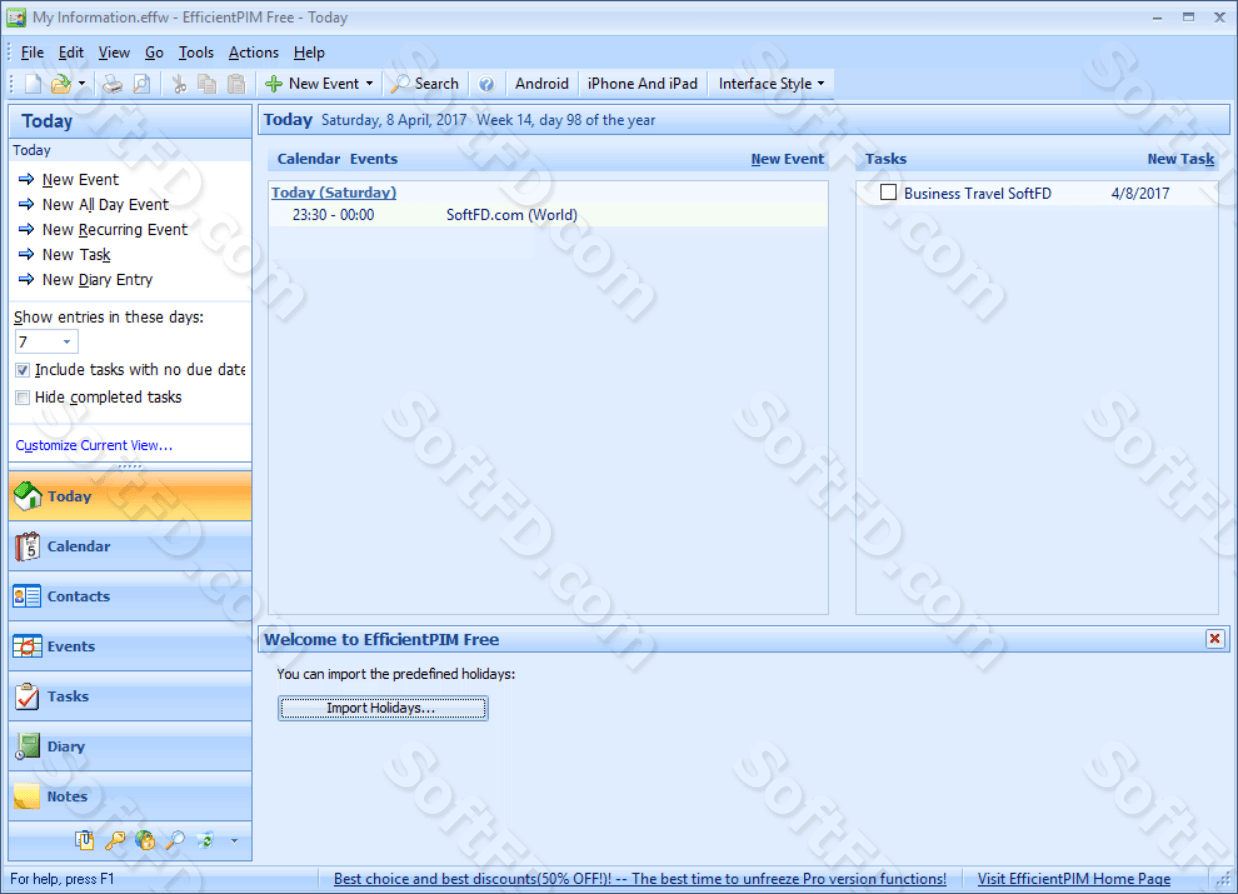This screenshot has height=894, width=1238.
Task: Open the Interface Style dropdown
Action: pyautogui.click(x=771, y=84)
